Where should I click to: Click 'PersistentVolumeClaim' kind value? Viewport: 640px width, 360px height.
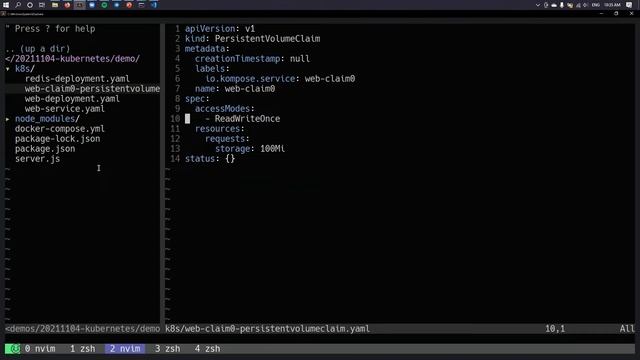point(267,39)
